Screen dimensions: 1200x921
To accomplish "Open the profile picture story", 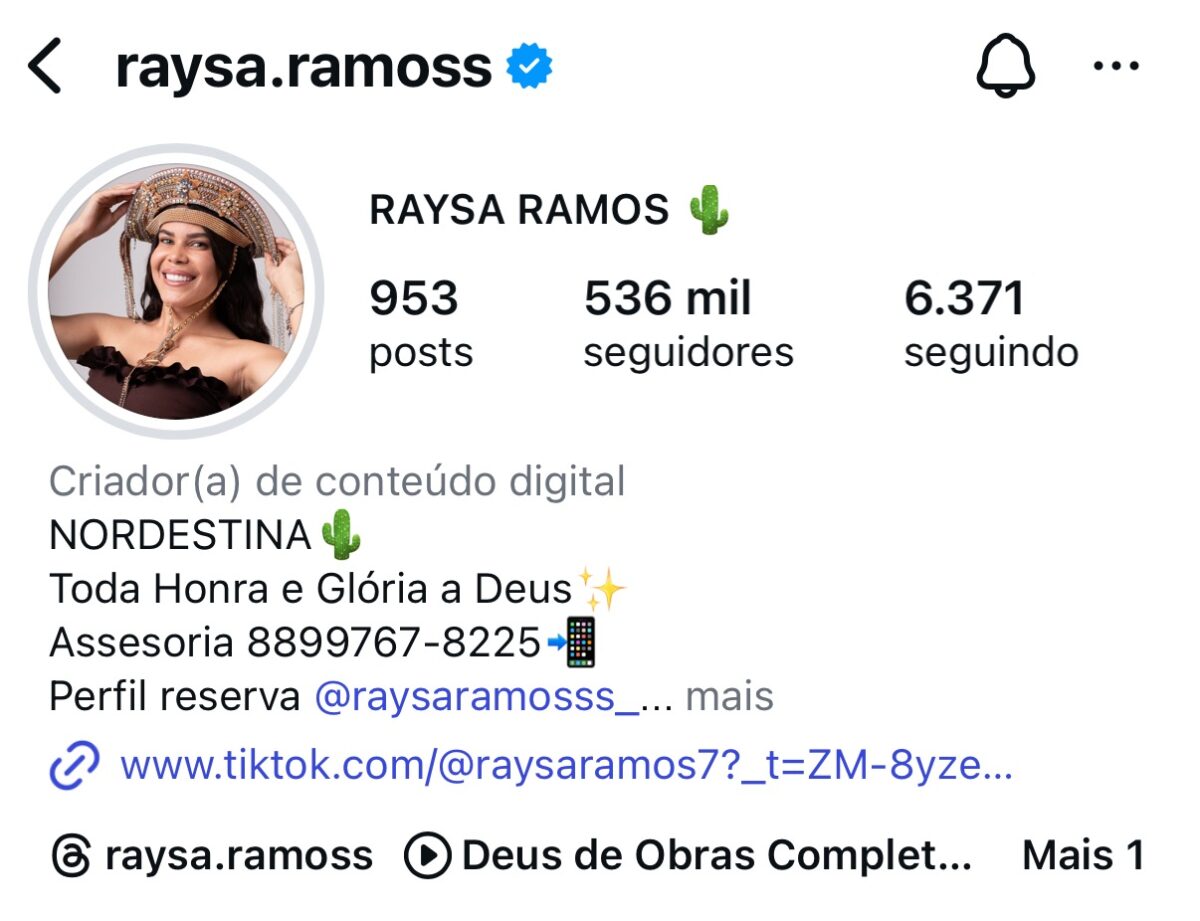I will point(176,292).
